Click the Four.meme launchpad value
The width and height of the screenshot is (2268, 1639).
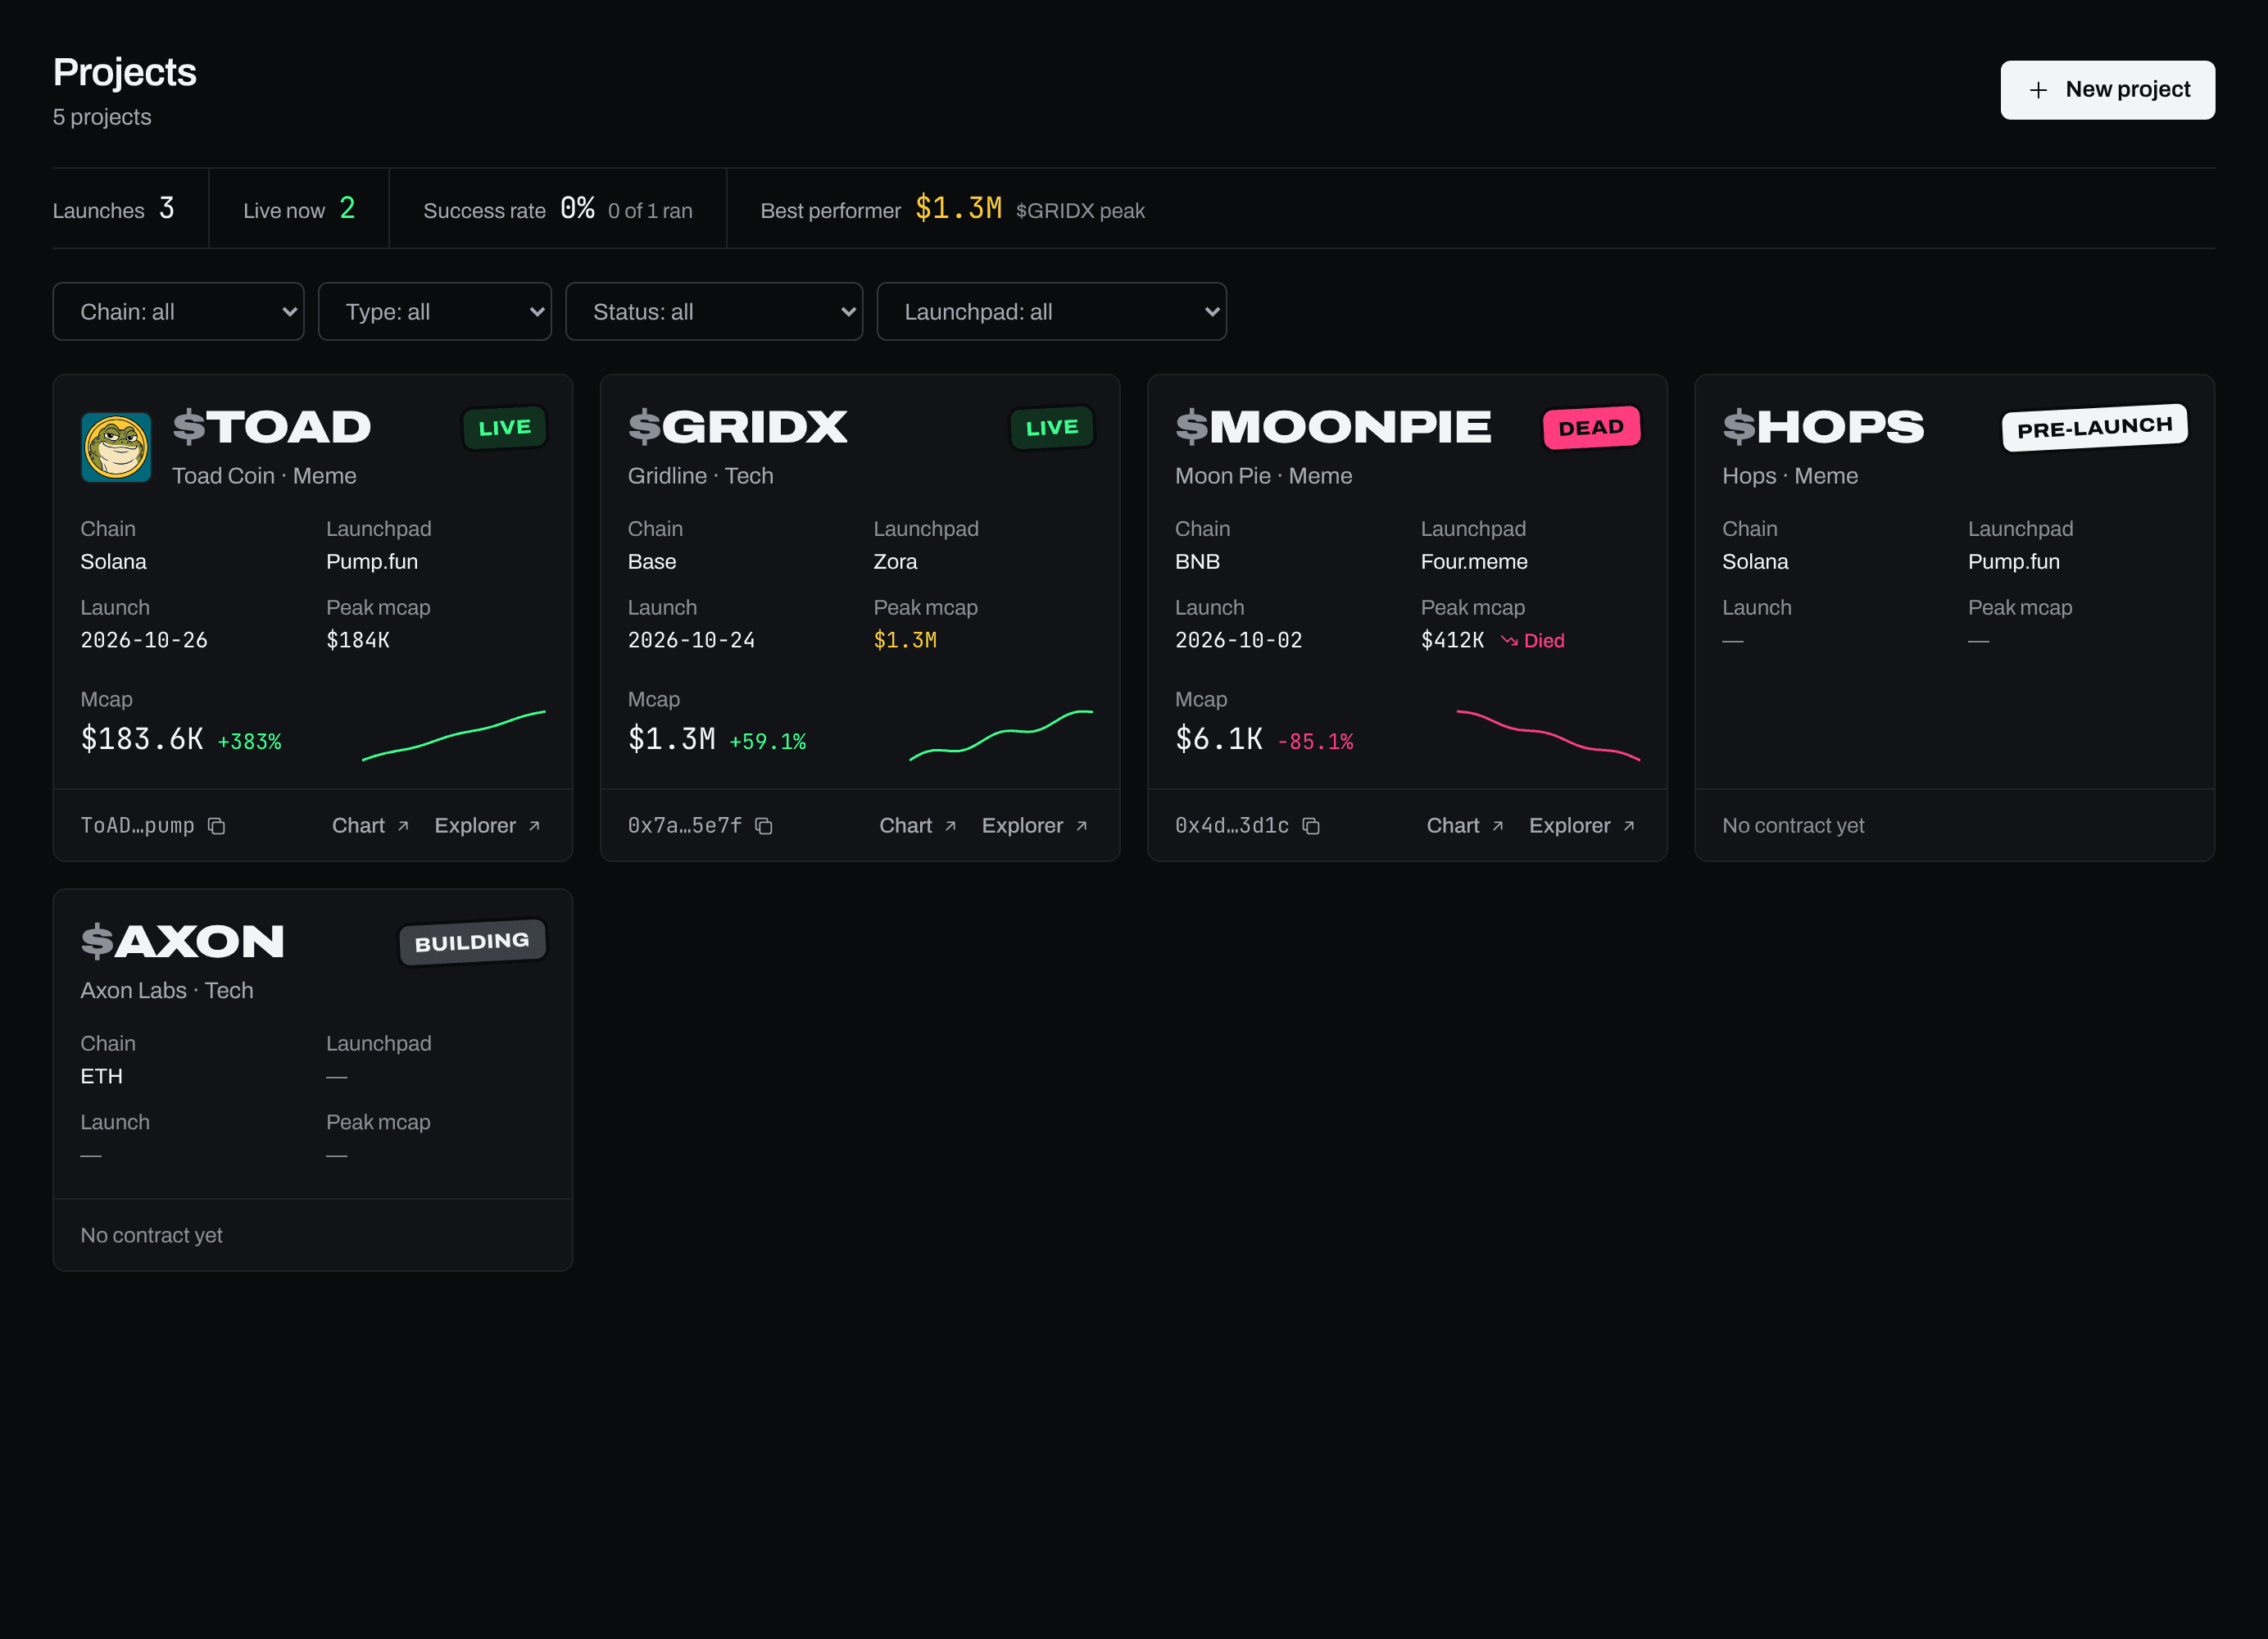point(1474,562)
